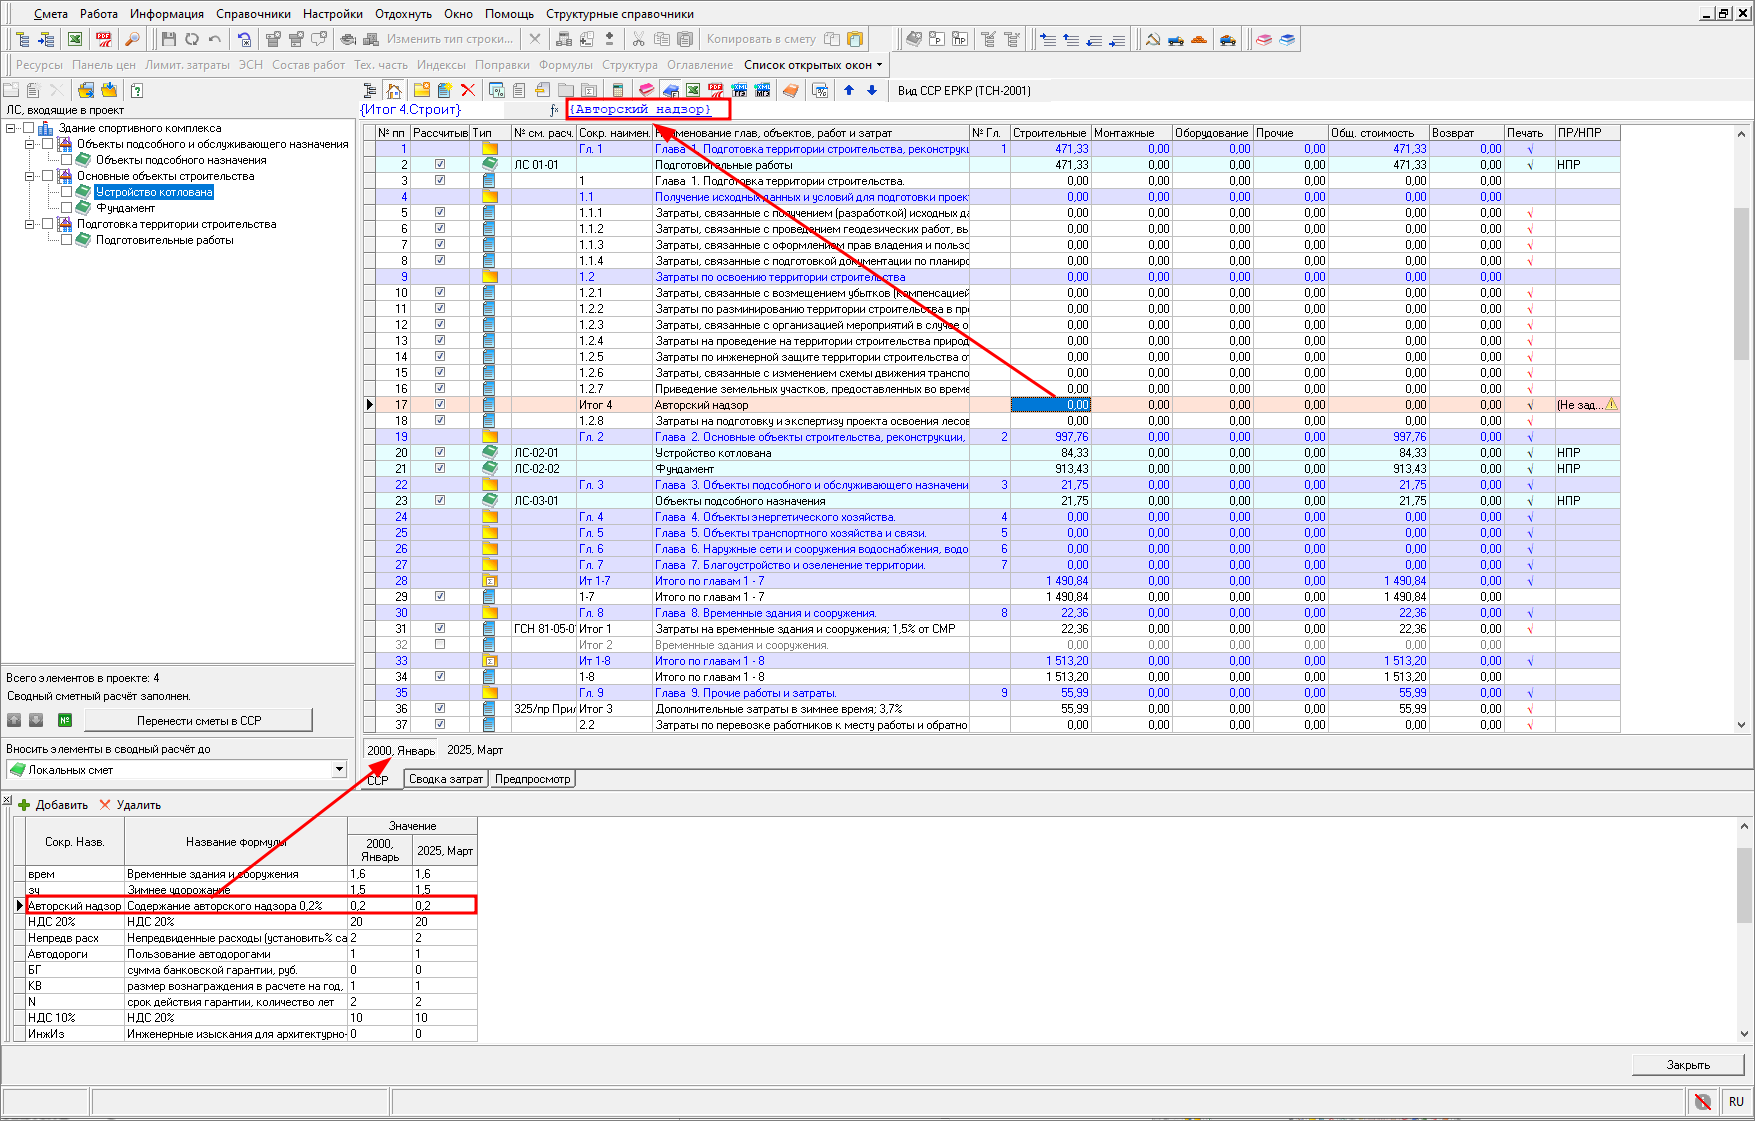Tick the checkbox beside Фундамент in tree

click(67, 208)
